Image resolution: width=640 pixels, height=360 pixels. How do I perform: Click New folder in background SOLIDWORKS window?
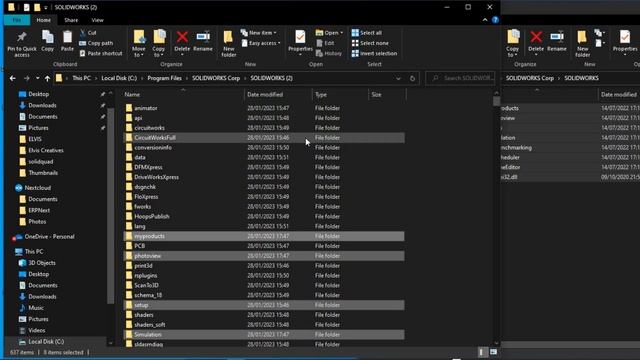[582, 43]
